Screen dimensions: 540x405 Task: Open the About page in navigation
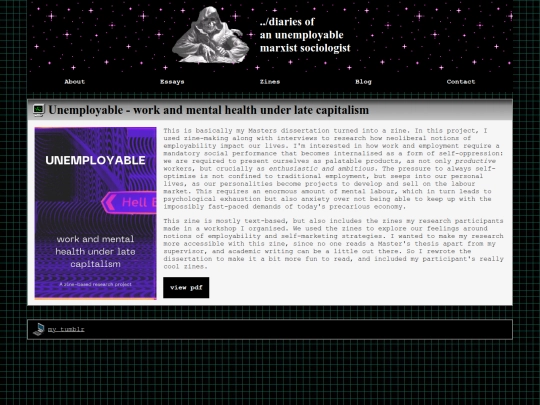click(74, 82)
